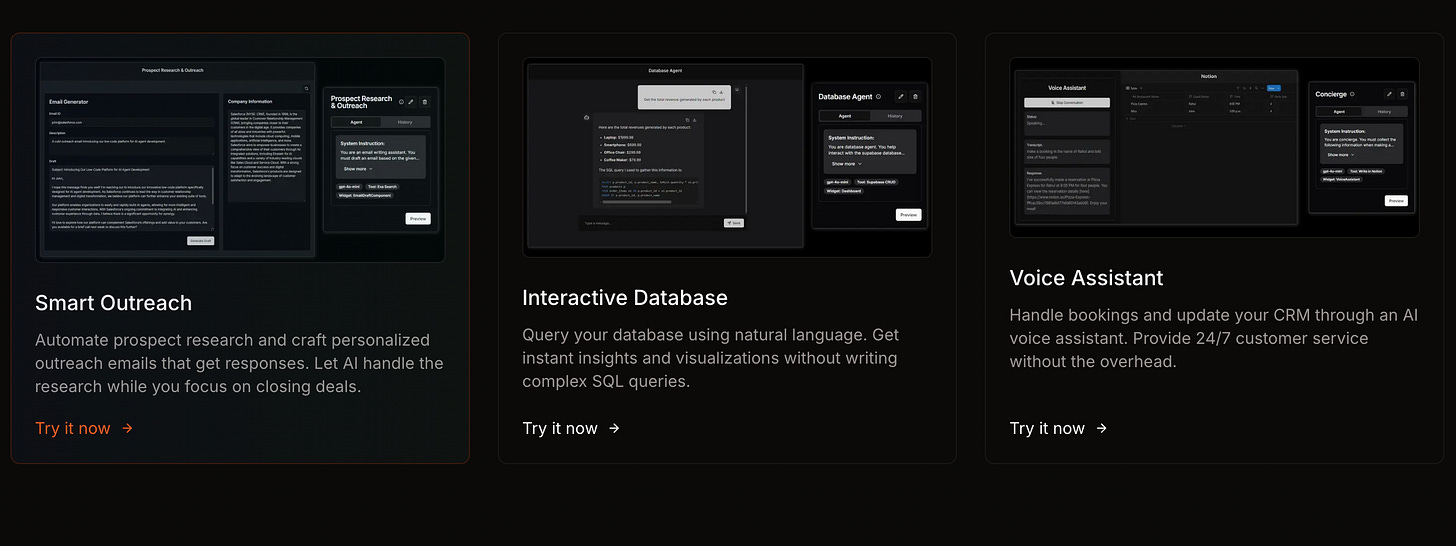This screenshot has width=1456, height=546.
Task: Click the trash icon in Prospect Research panel
Action: 425,102
